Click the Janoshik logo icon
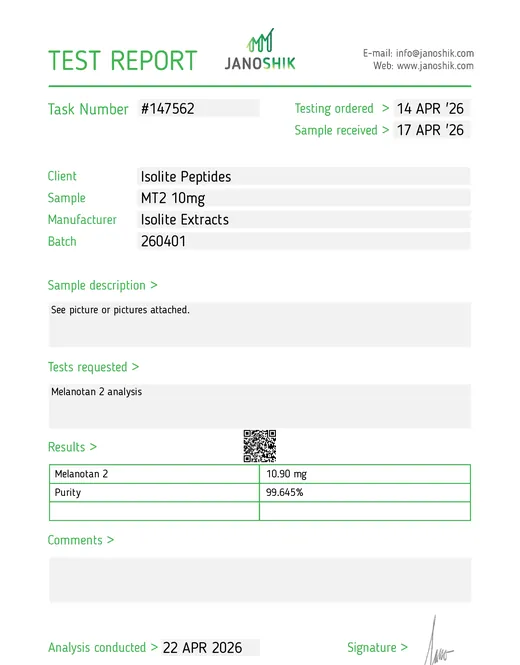 (x=260, y=41)
